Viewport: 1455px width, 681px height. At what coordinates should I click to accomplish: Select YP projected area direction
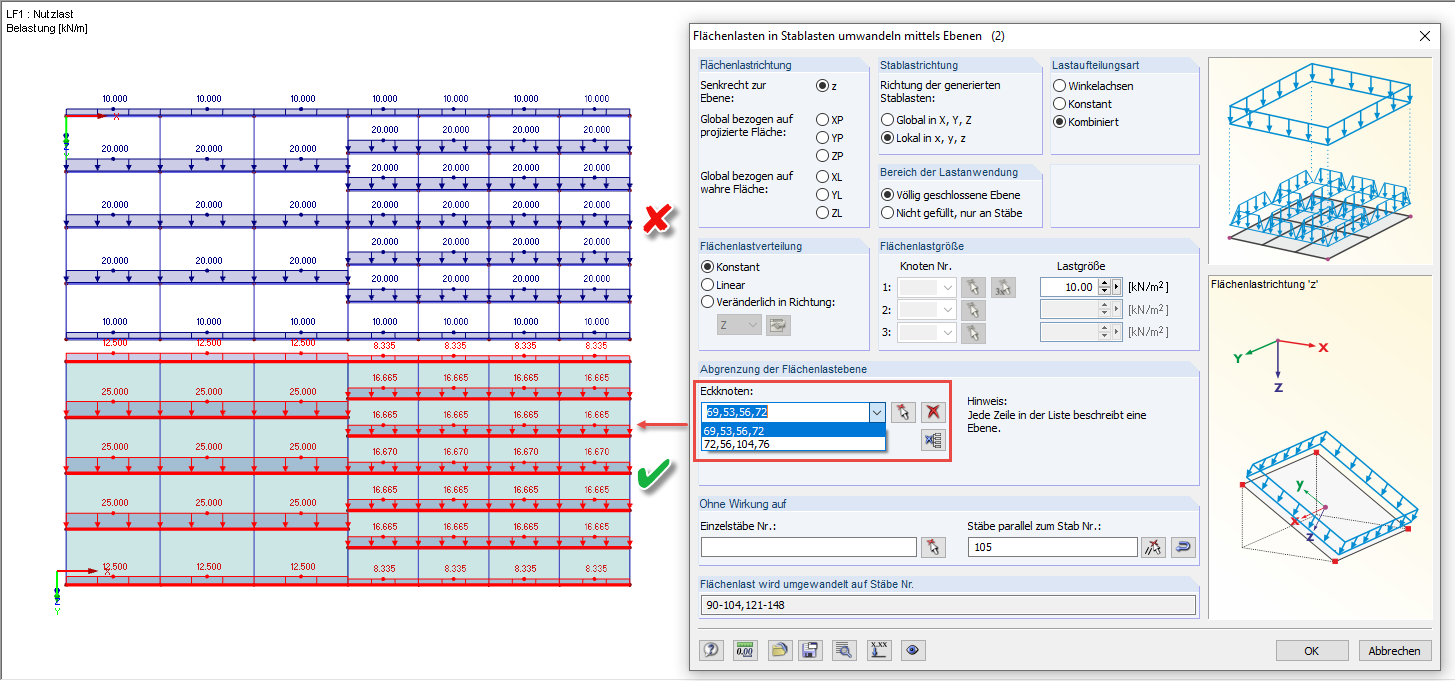coord(823,137)
